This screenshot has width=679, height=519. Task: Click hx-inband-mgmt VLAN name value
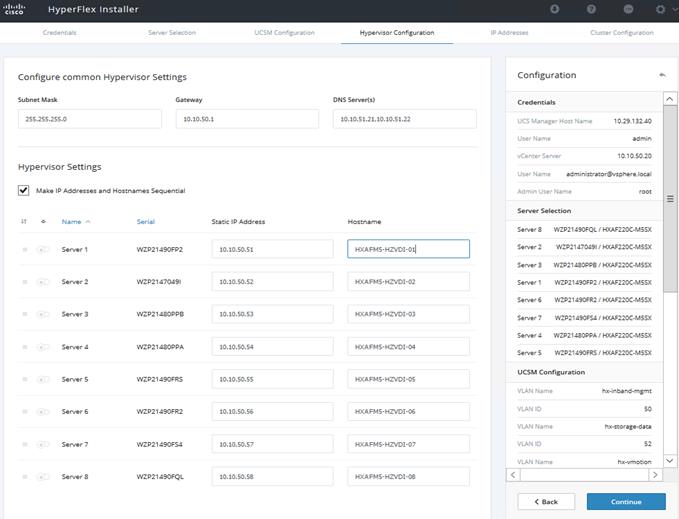pyautogui.click(x=627, y=391)
